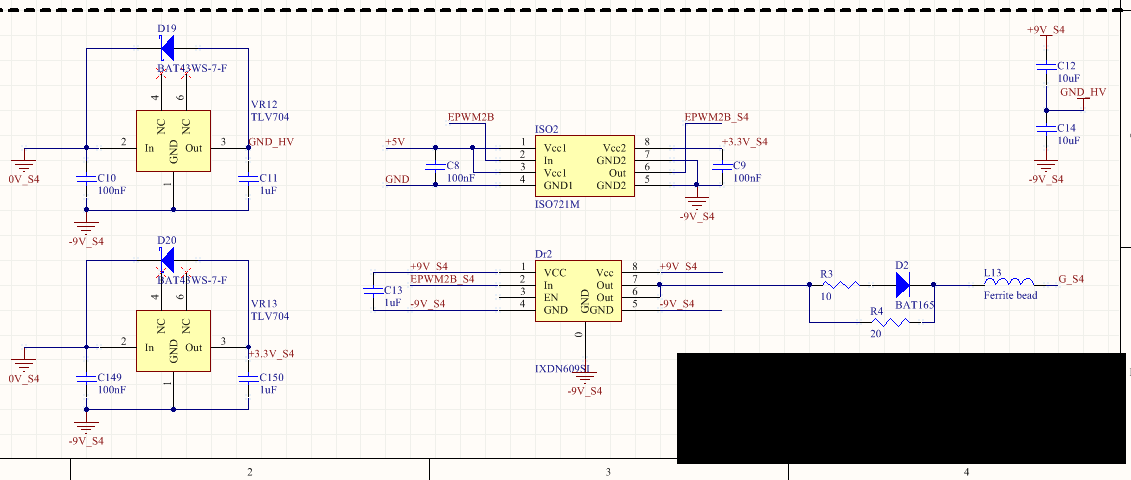Click the +3.3V_S4 label near C9
This screenshot has height=480, width=1131.
[x=744, y=141]
